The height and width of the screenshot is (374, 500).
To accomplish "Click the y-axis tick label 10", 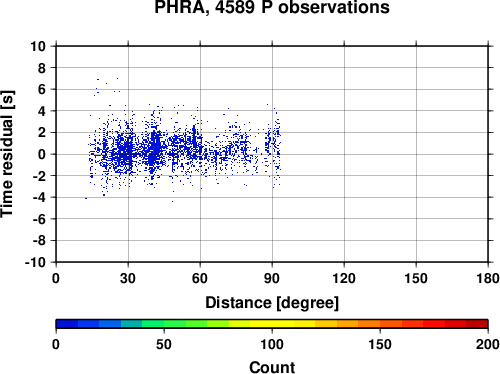I will pos(38,46).
